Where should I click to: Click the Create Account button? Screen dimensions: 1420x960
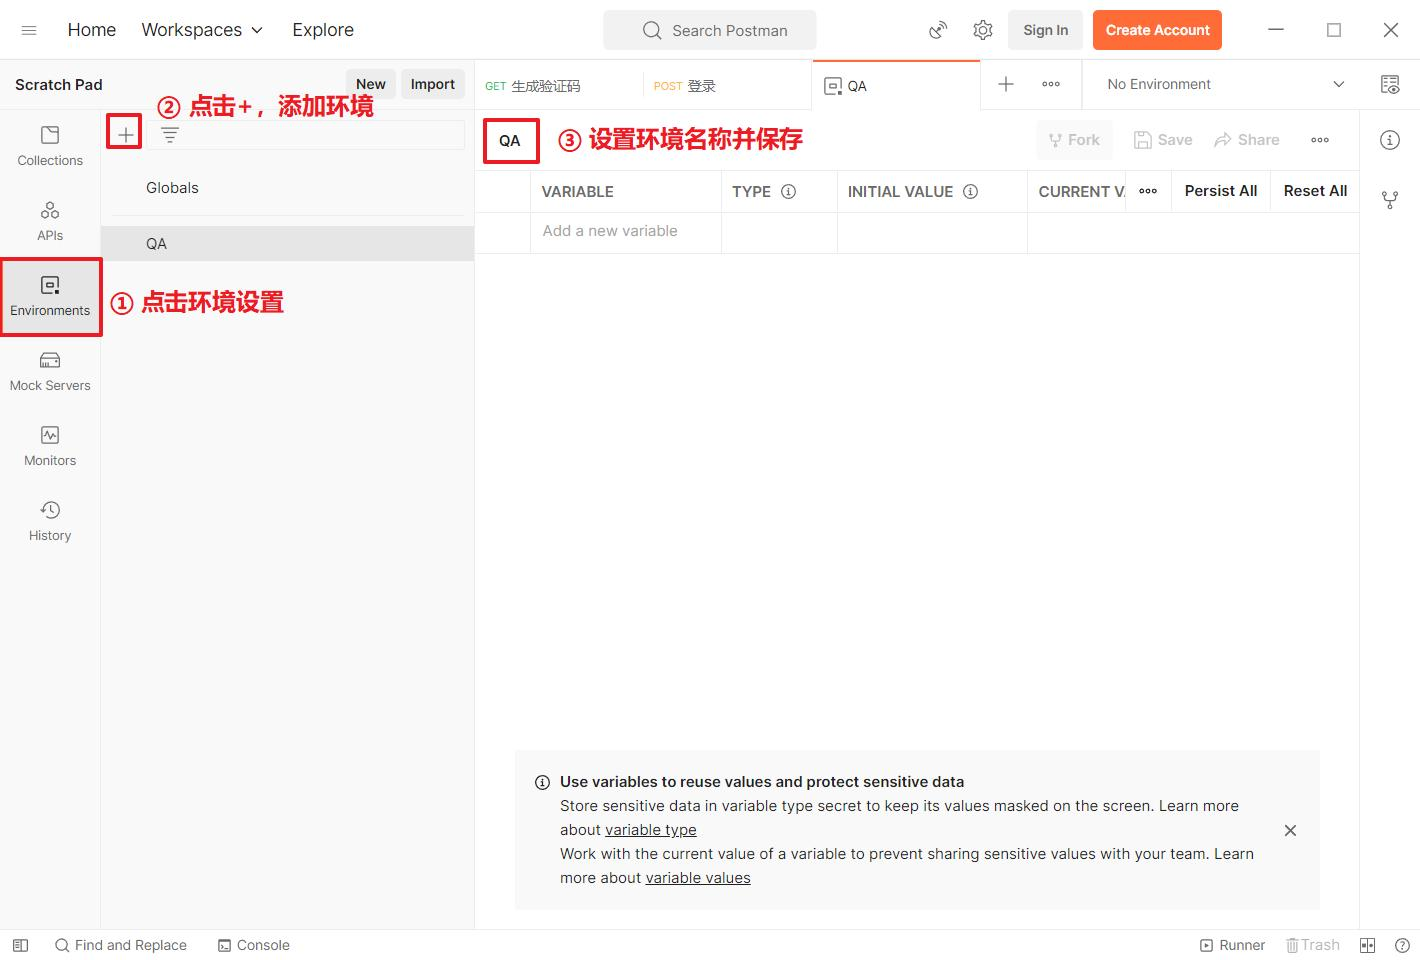click(1157, 30)
